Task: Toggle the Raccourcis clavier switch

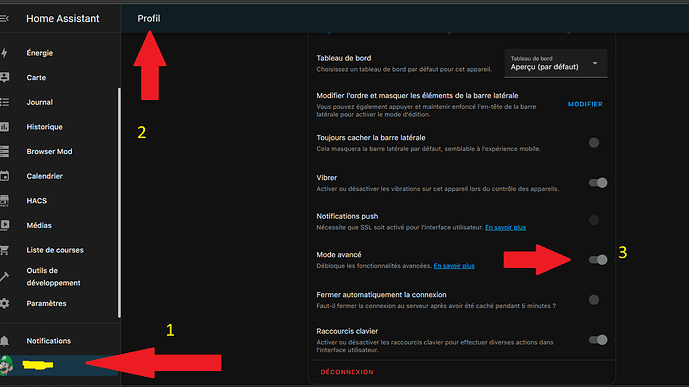Action: pyautogui.click(x=598, y=340)
